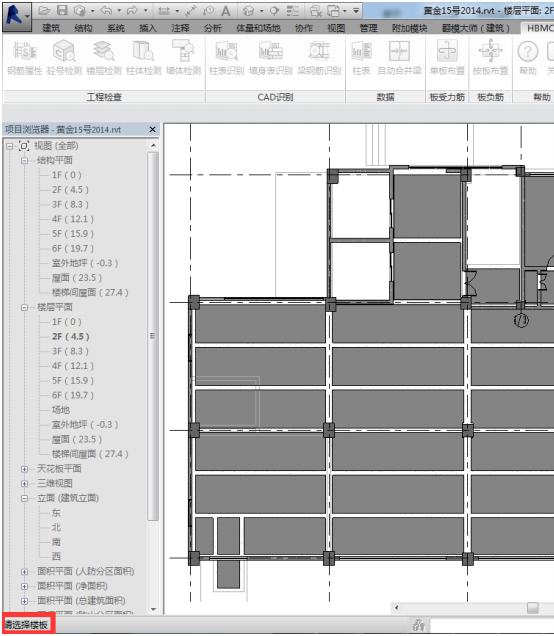Click the 帮助 question mark icon
Screen dimensions: 554x636
coord(528,52)
